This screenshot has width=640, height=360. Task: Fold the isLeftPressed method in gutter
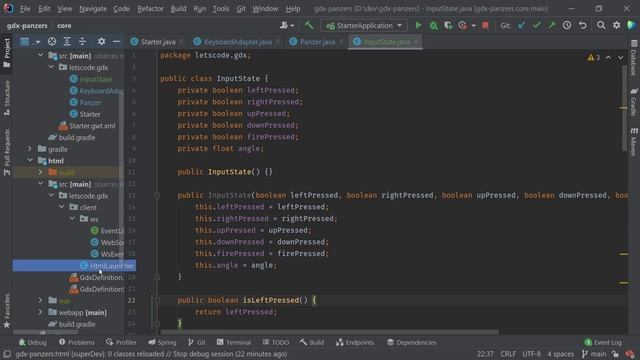157,300
